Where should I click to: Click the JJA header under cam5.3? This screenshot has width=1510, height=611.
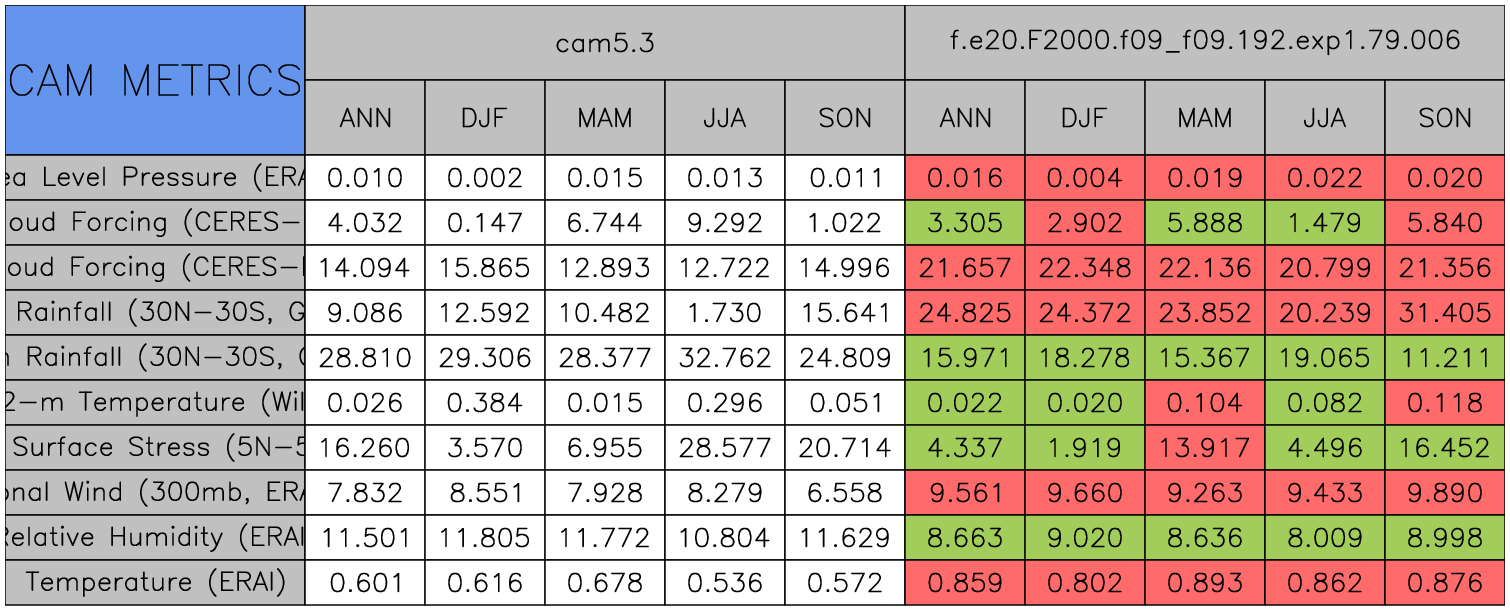[725, 118]
